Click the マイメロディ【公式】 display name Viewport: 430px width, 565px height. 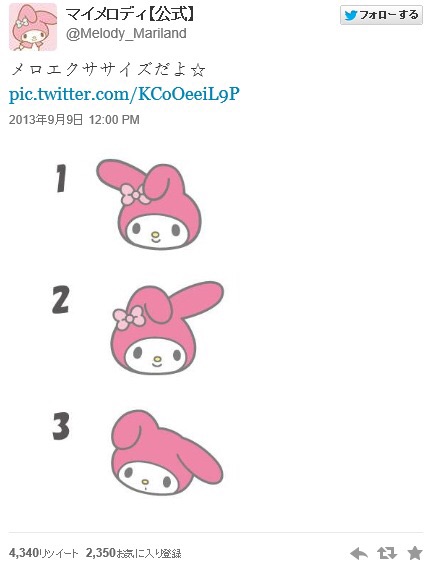[x=131, y=14]
